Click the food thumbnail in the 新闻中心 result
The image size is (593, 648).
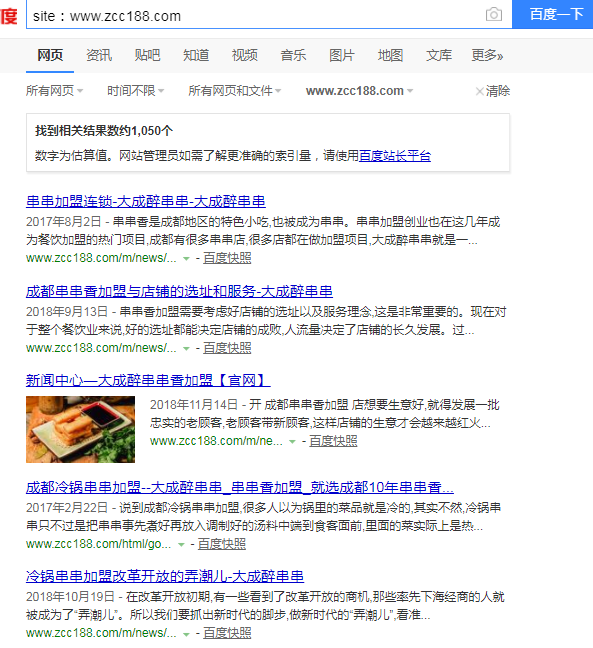pyautogui.click(x=80, y=429)
